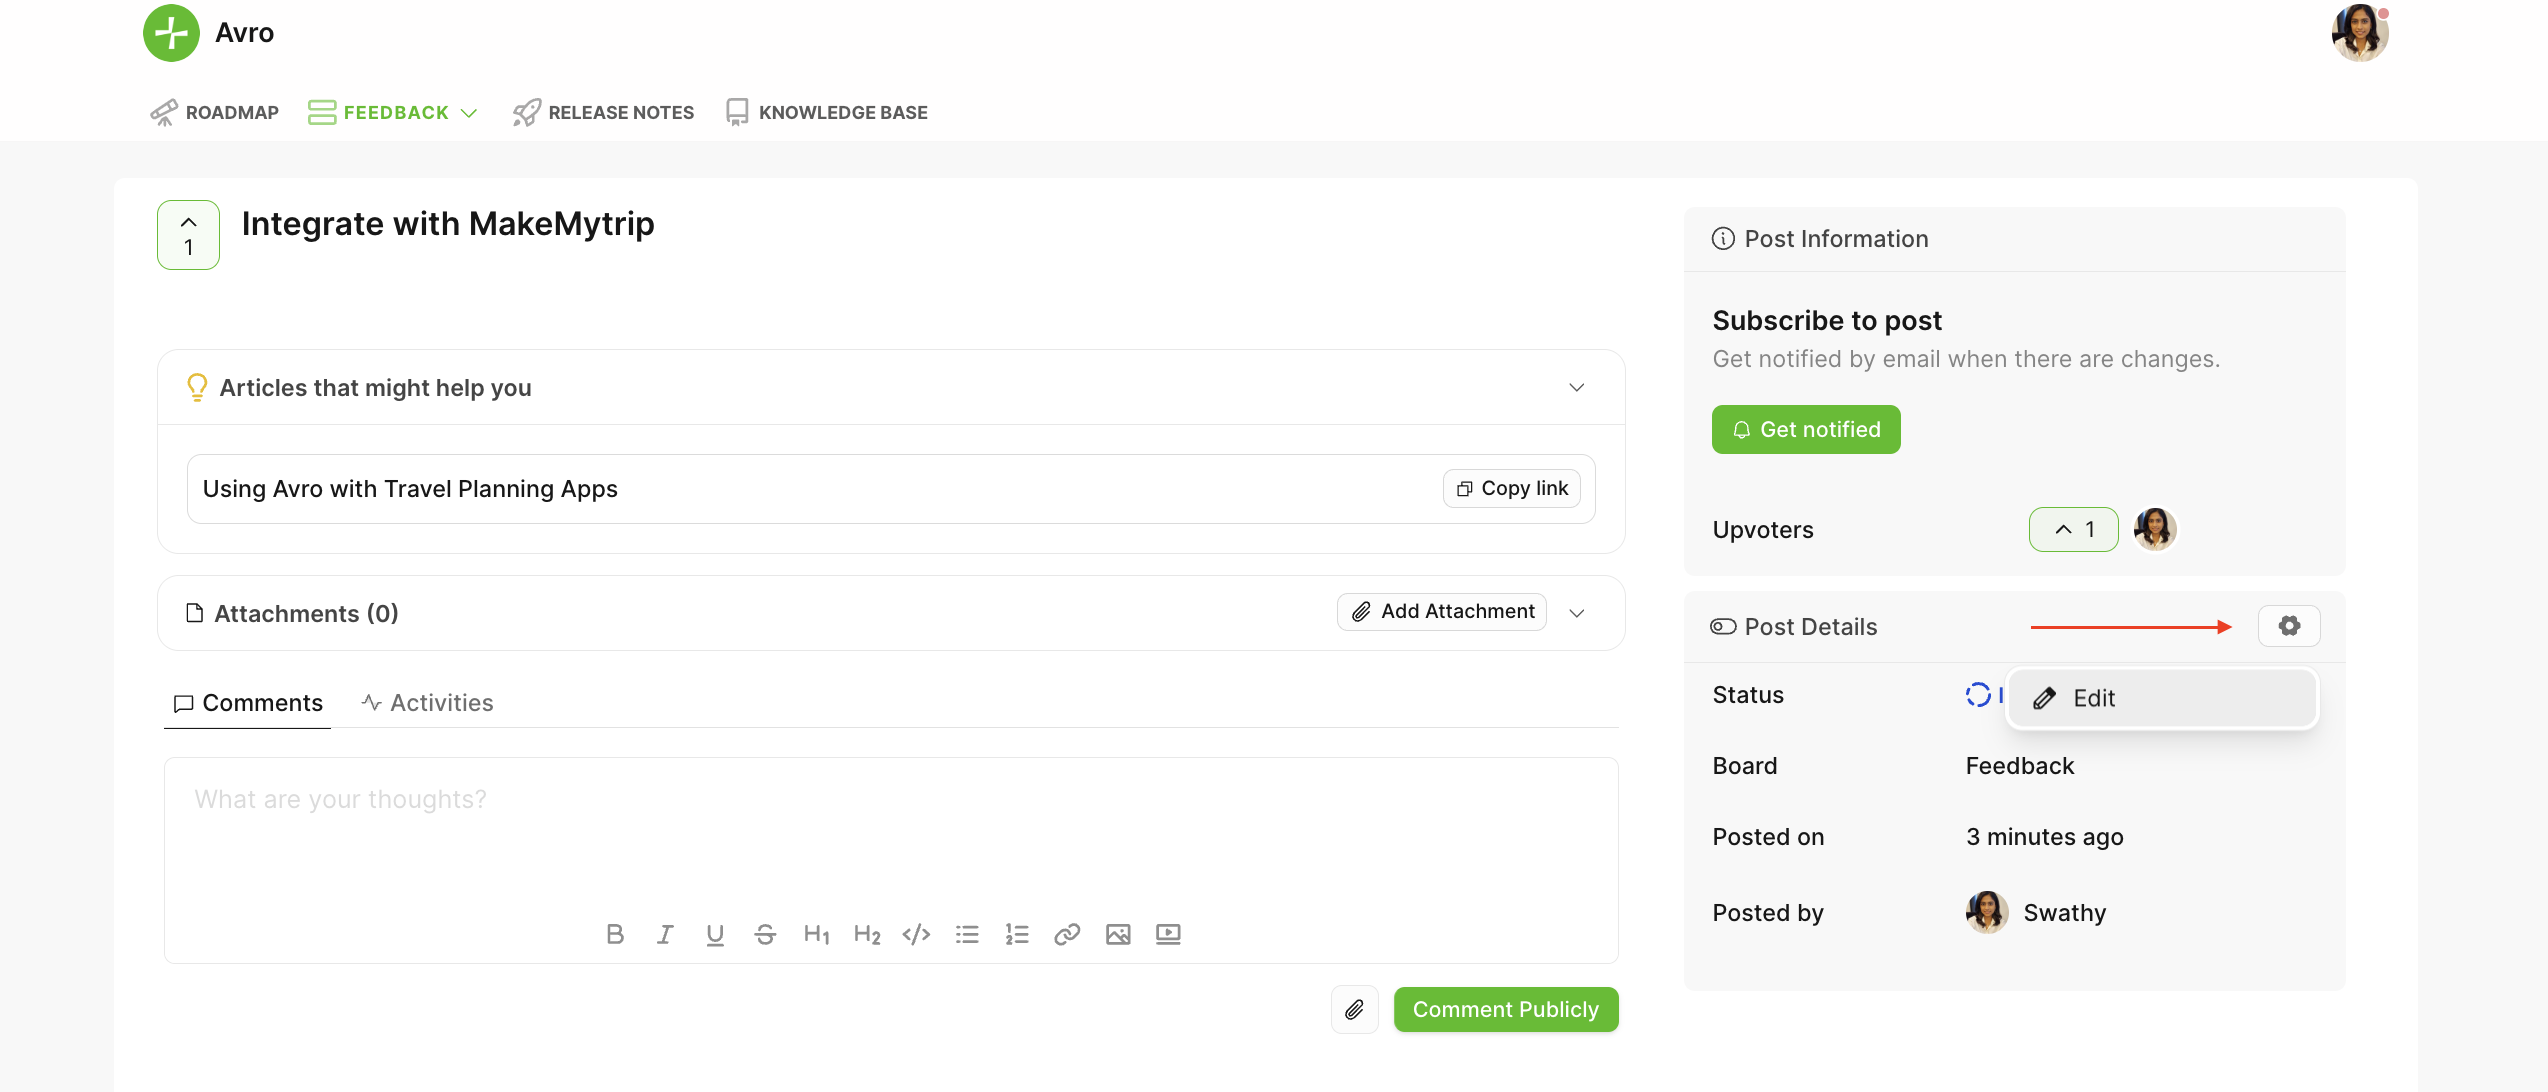Open Post Details settings gear
The width and height of the screenshot is (2548, 1092).
pos(2289,626)
